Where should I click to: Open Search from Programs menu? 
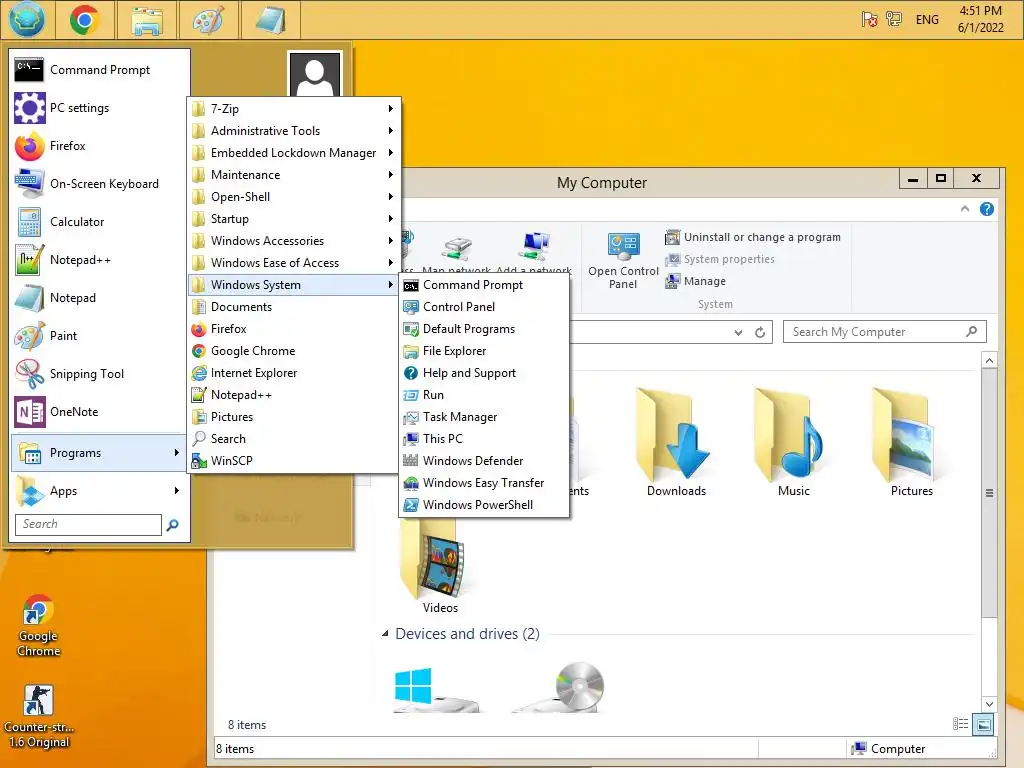(294, 439)
